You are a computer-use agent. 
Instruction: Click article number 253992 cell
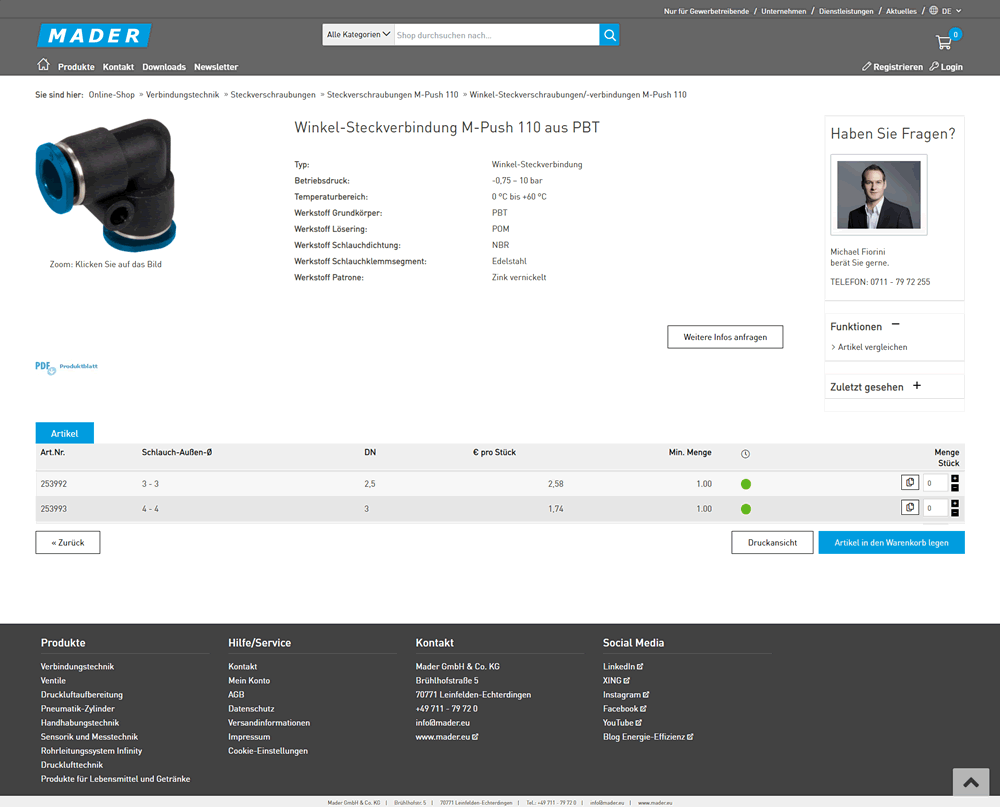click(x=54, y=484)
